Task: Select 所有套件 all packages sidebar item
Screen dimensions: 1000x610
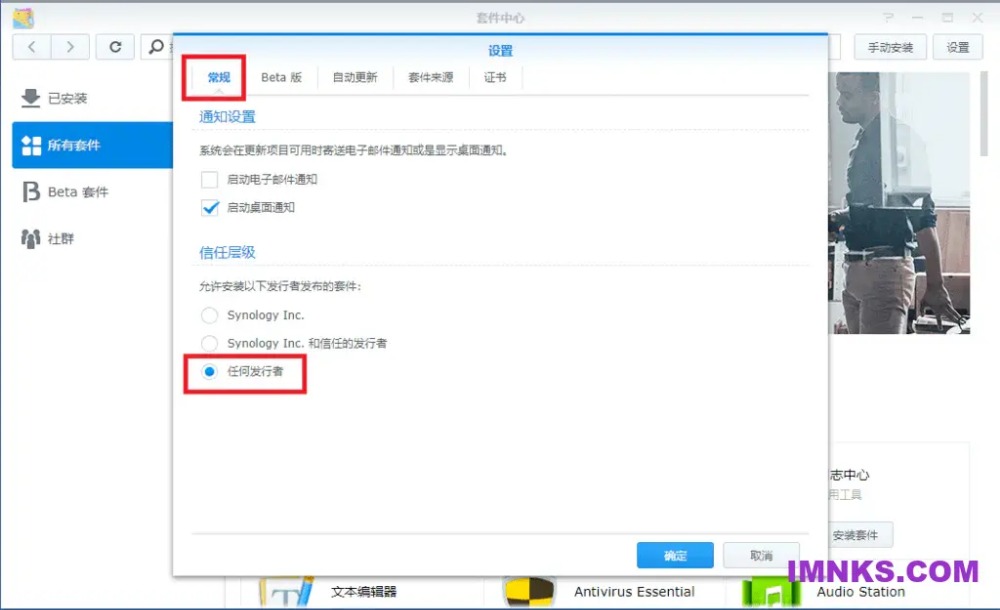Action: click(73, 145)
